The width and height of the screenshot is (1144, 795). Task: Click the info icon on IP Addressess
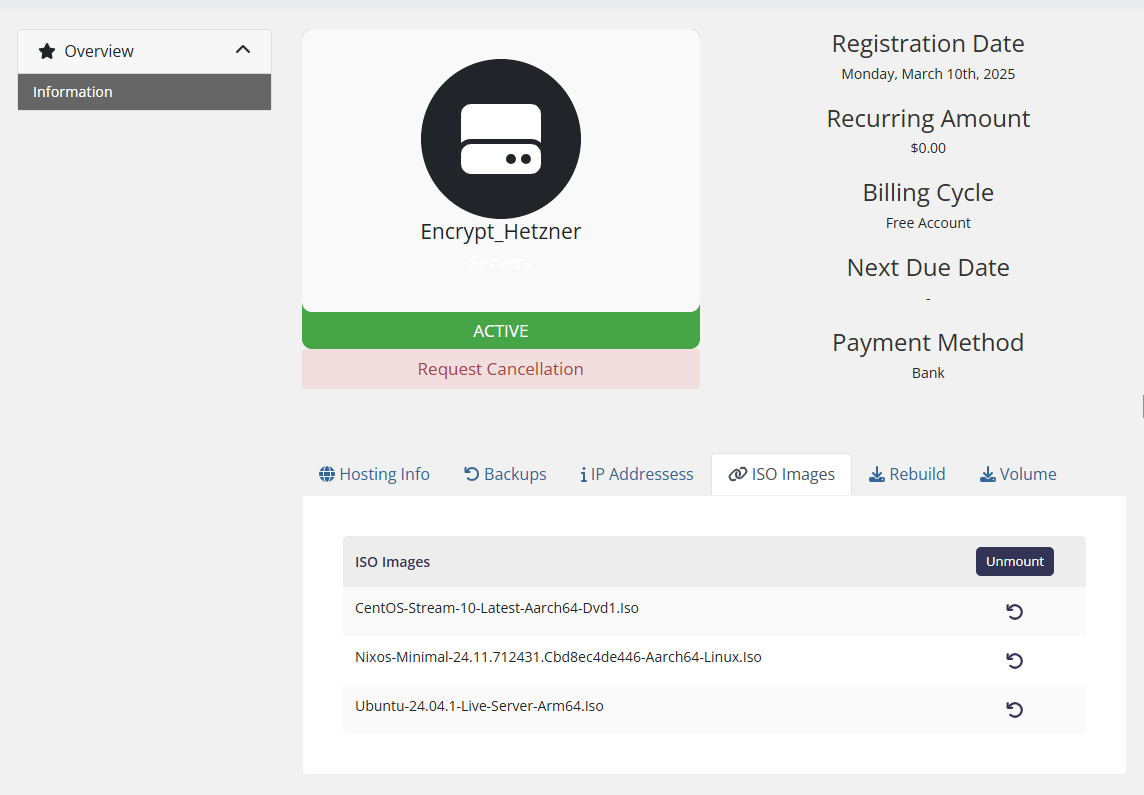pos(584,475)
